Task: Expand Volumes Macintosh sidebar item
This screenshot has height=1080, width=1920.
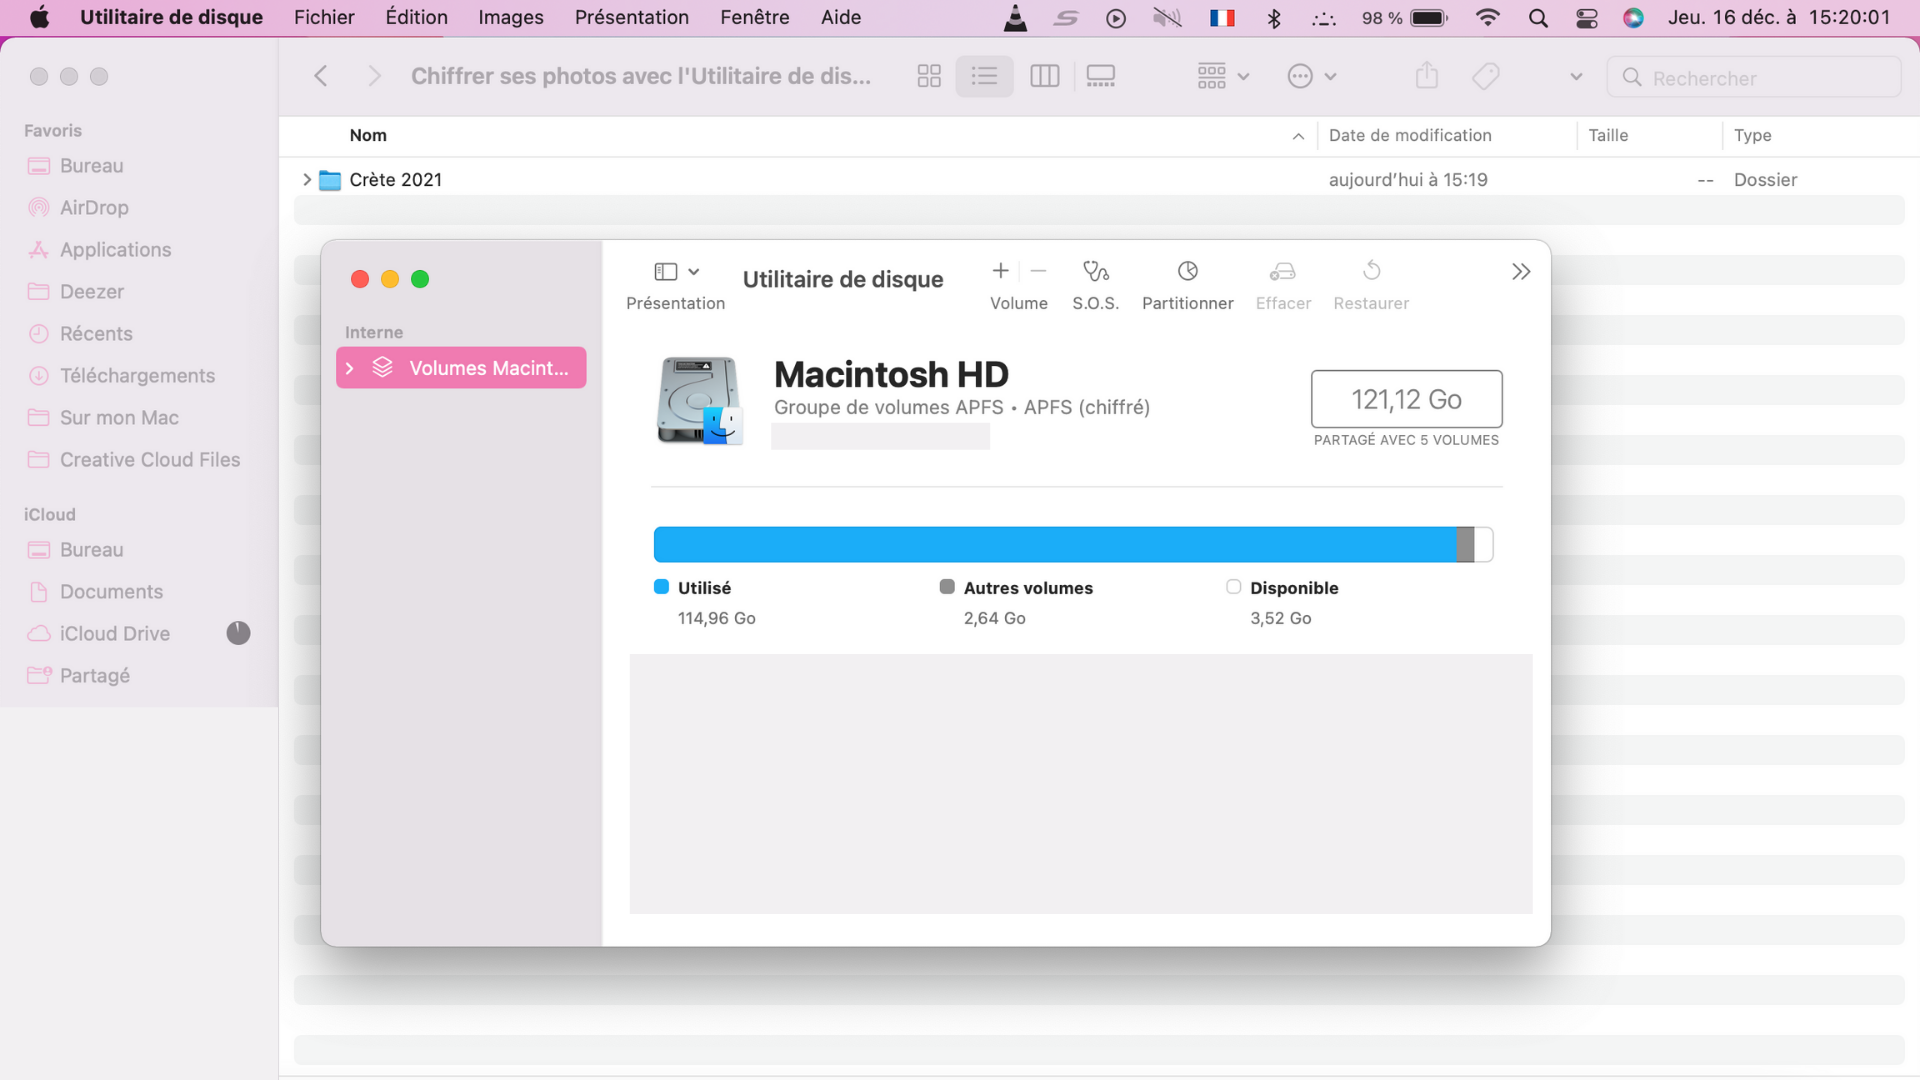Action: (350, 368)
